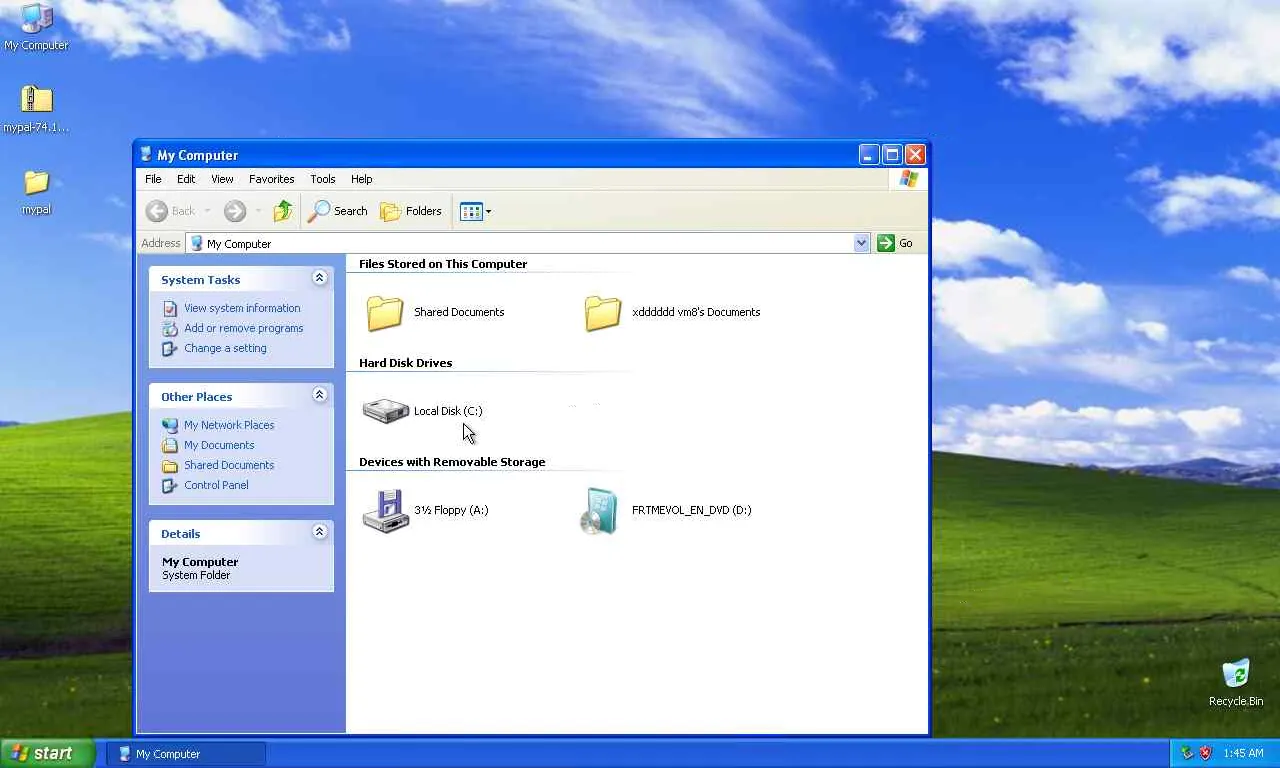
Task: Open the Edit menu
Action: (x=186, y=179)
